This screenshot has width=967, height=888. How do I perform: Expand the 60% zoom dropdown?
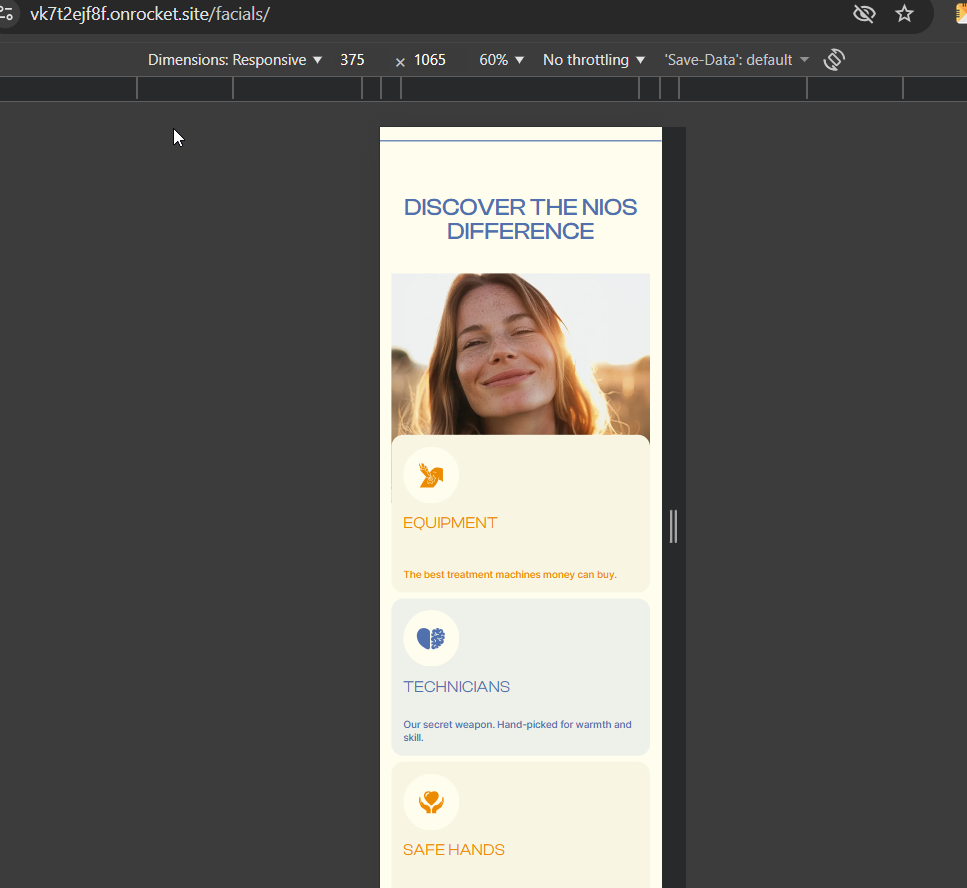(x=501, y=60)
